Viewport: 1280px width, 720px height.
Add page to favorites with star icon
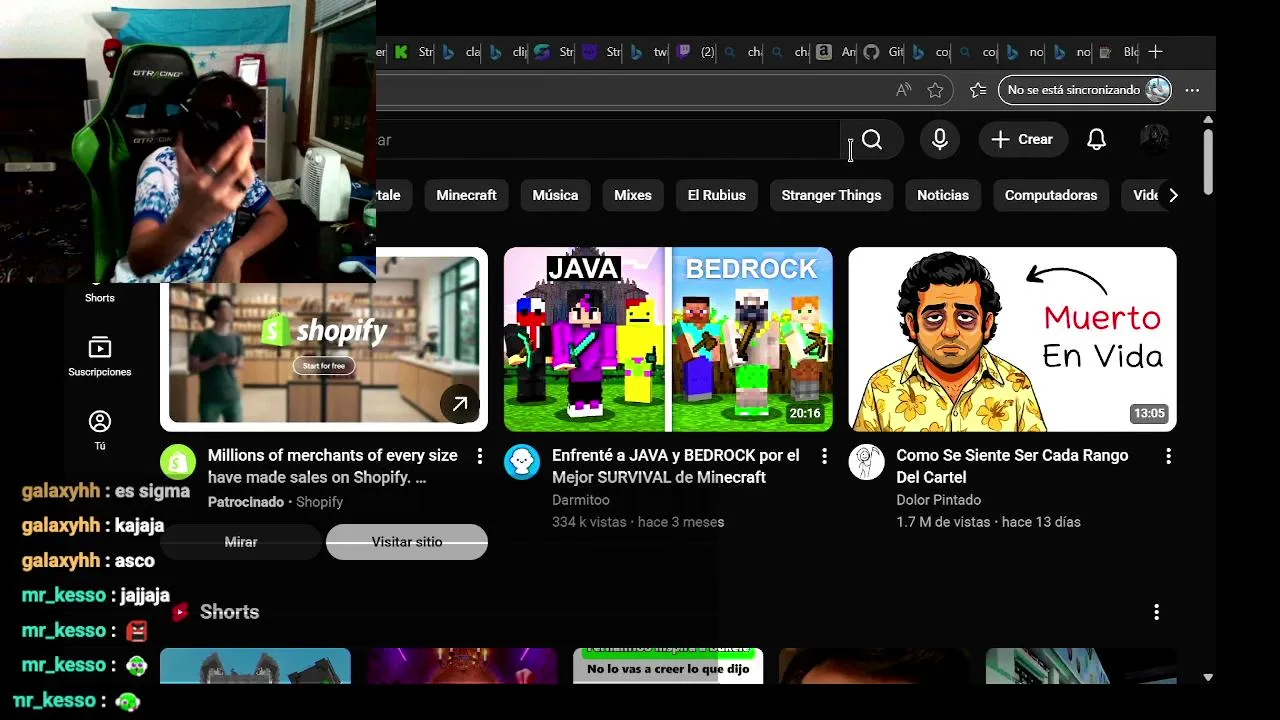click(x=935, y=90)
